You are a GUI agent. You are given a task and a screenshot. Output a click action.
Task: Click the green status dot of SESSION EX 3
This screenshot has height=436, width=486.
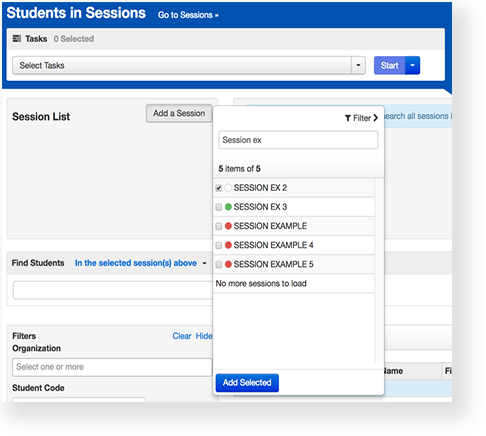click(x=228, y=207)
